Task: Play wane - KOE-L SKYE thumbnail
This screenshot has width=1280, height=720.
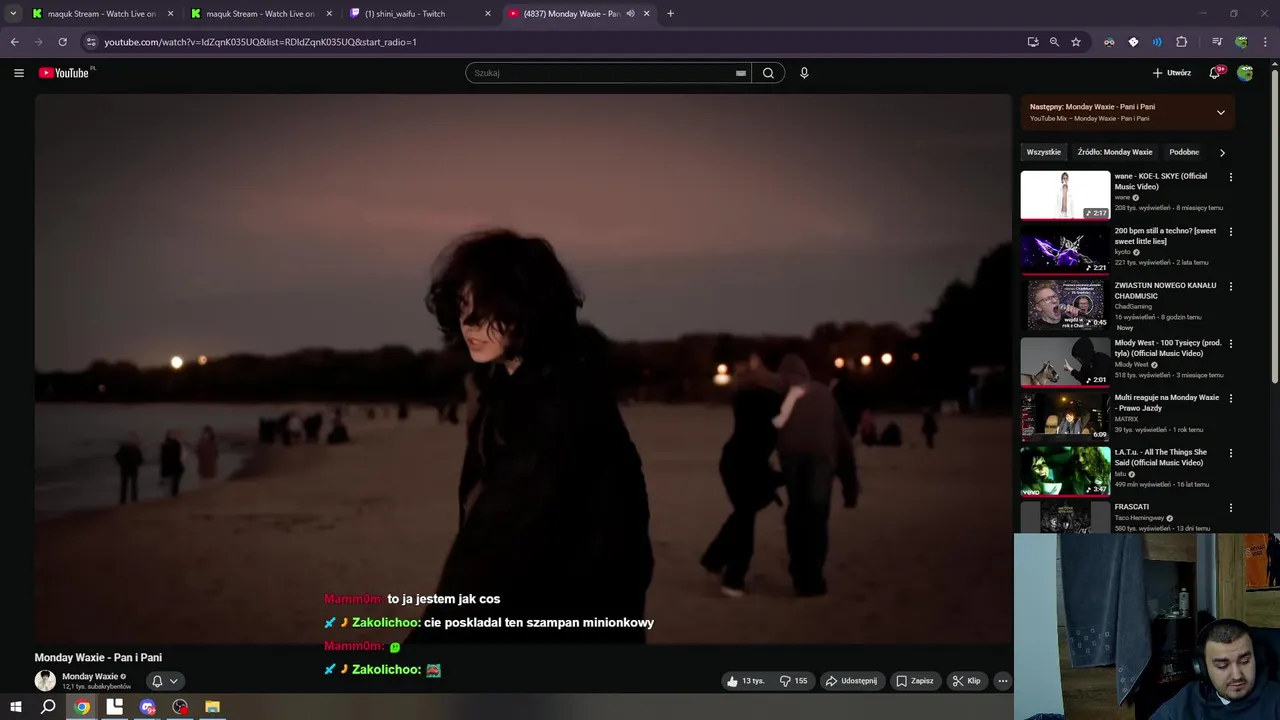Action: click(x=1065, y=195)
